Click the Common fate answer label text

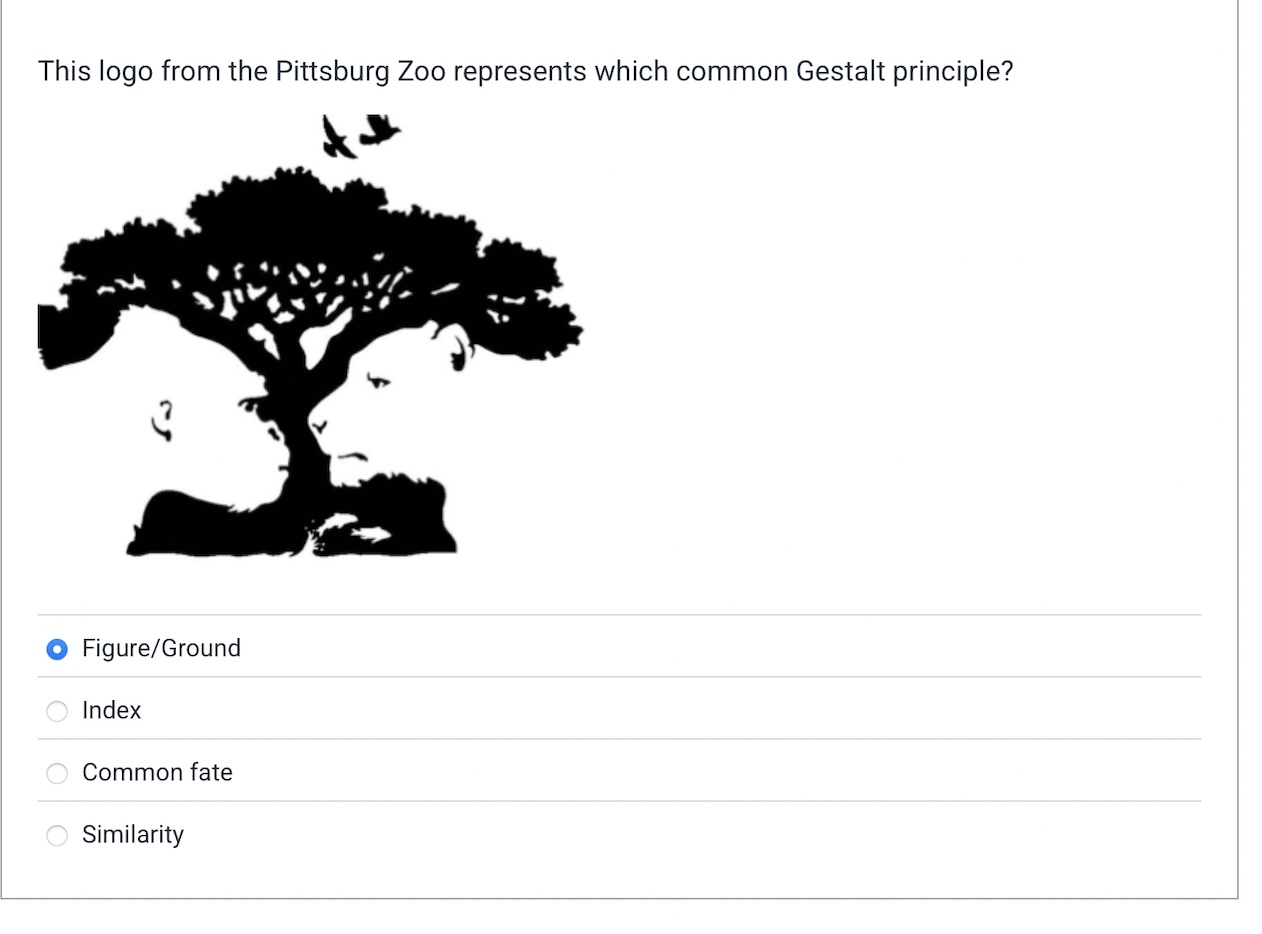tap(157, 772)
